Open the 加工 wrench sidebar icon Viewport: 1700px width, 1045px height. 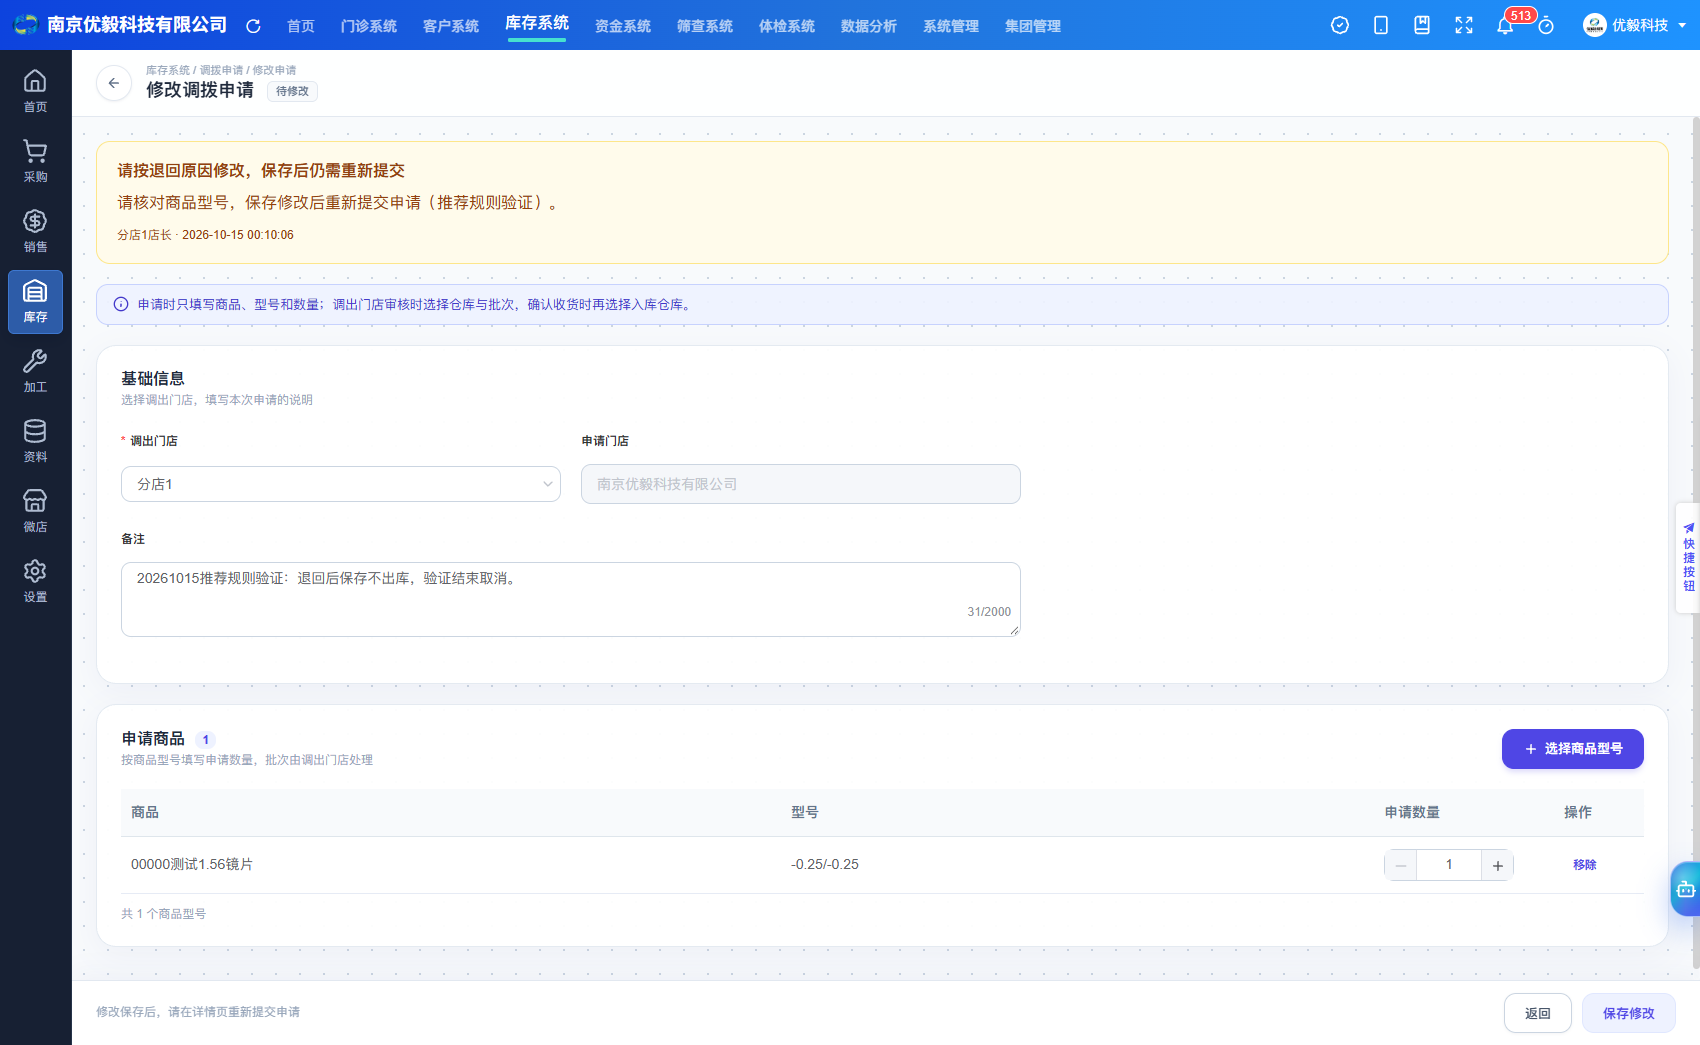coord(35,371)
